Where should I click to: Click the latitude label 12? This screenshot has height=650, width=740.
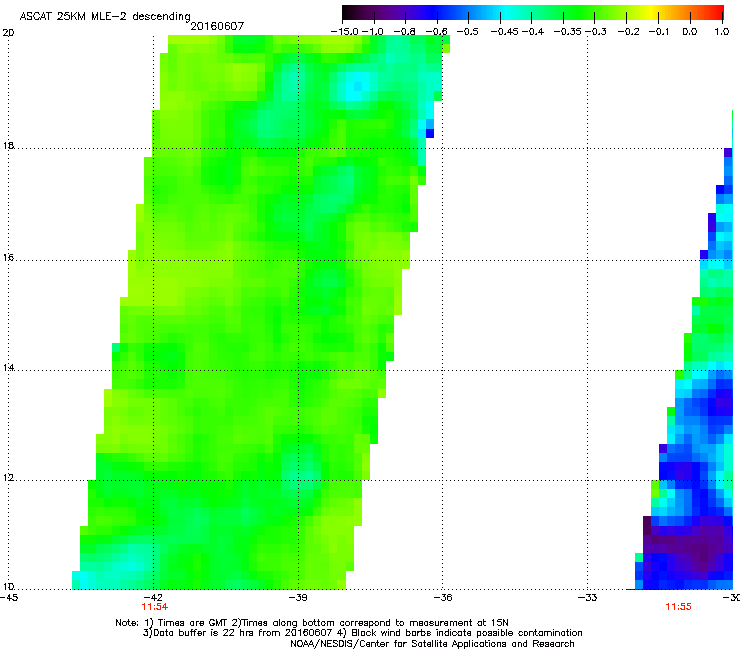8,477
